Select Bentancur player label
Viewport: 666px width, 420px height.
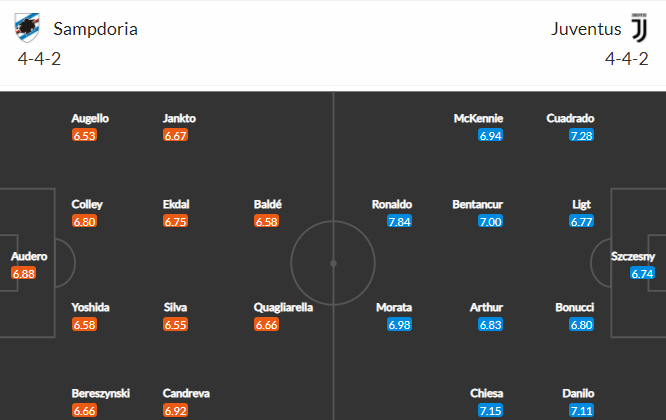477,205
